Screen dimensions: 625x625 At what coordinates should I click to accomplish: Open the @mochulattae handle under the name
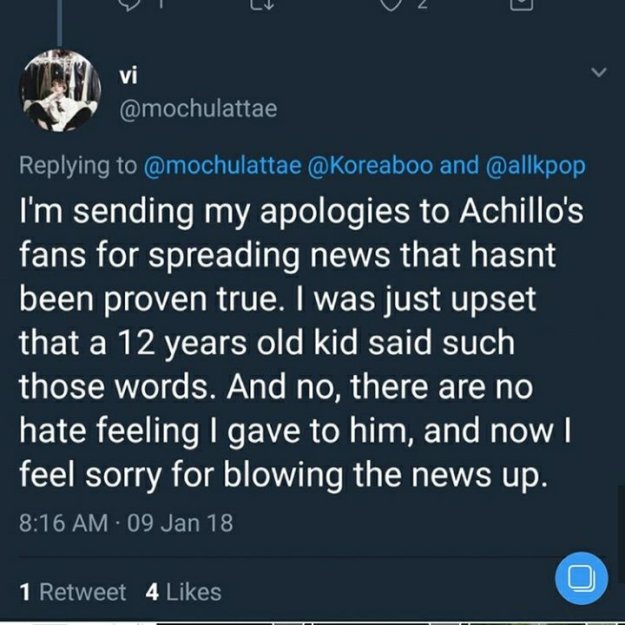[198, 108]
